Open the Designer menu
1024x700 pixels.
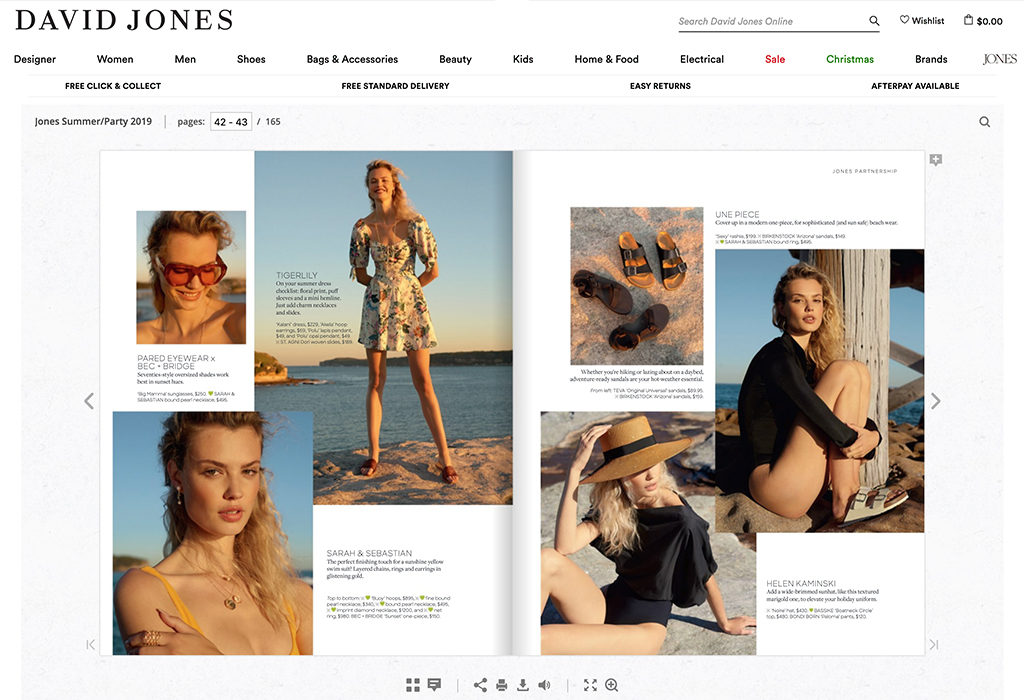tap(35, 59)
